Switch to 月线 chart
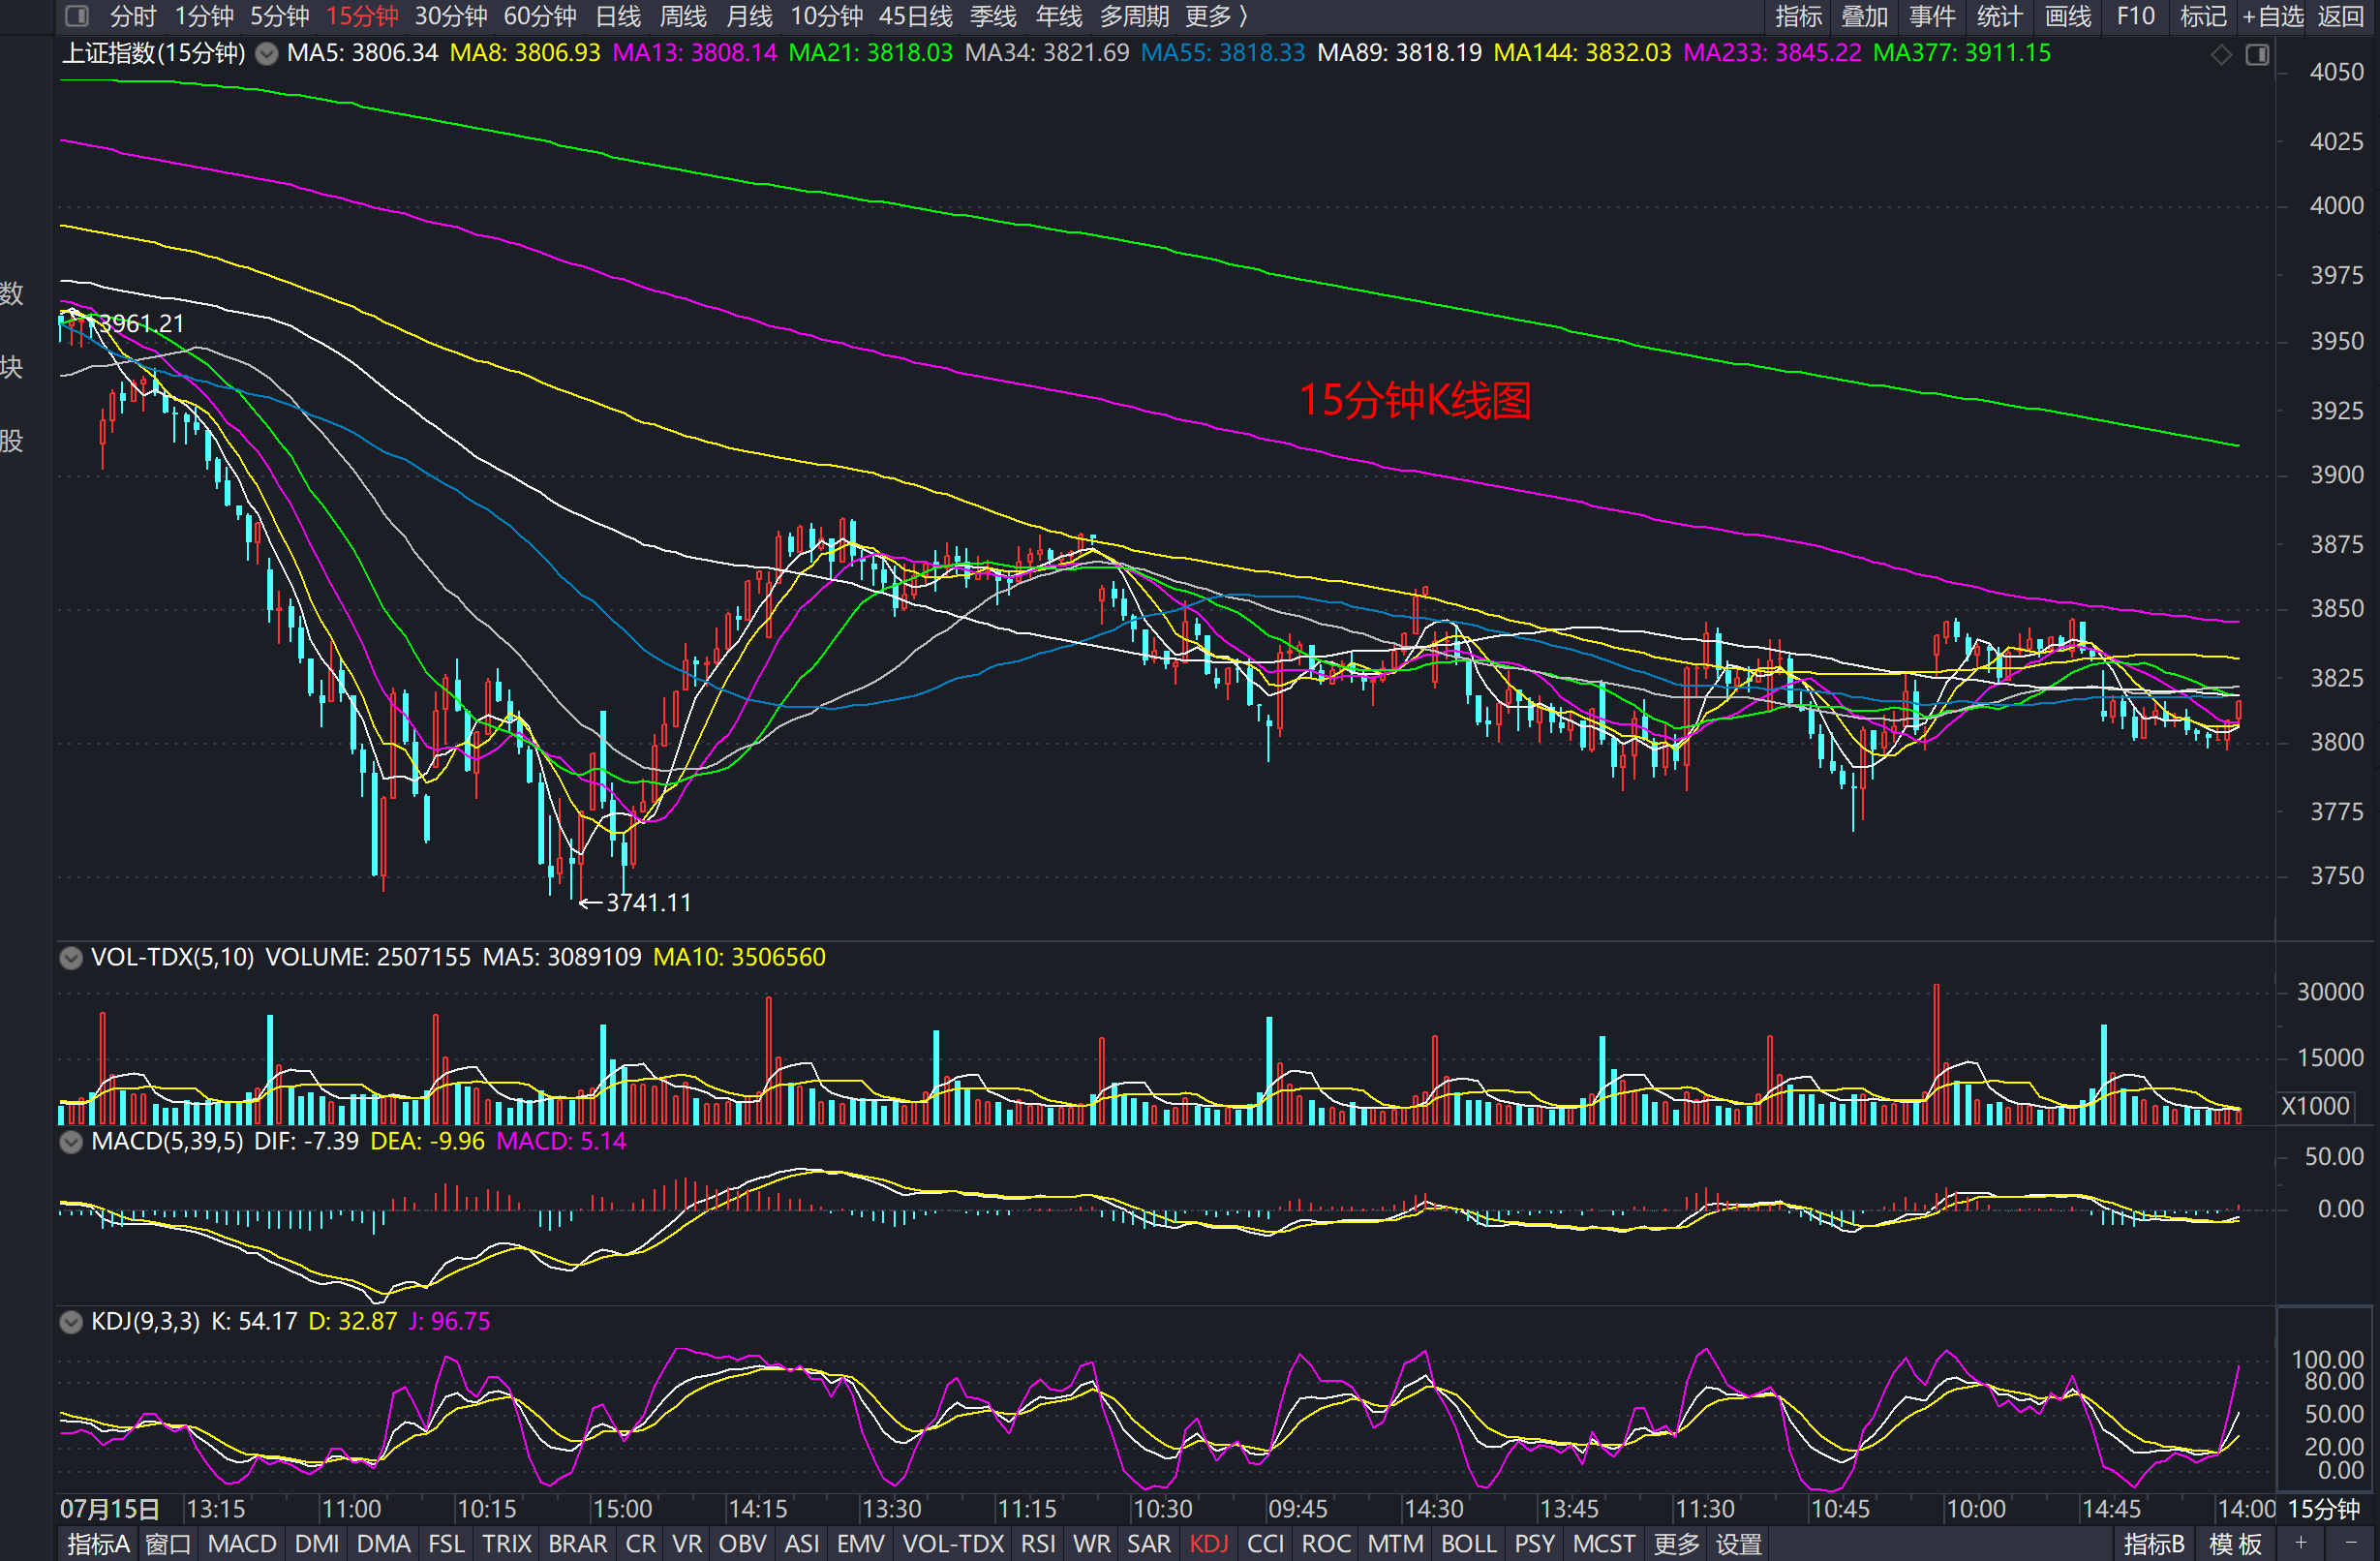This screenshot has width=2380, height=1561. (749, 16)
